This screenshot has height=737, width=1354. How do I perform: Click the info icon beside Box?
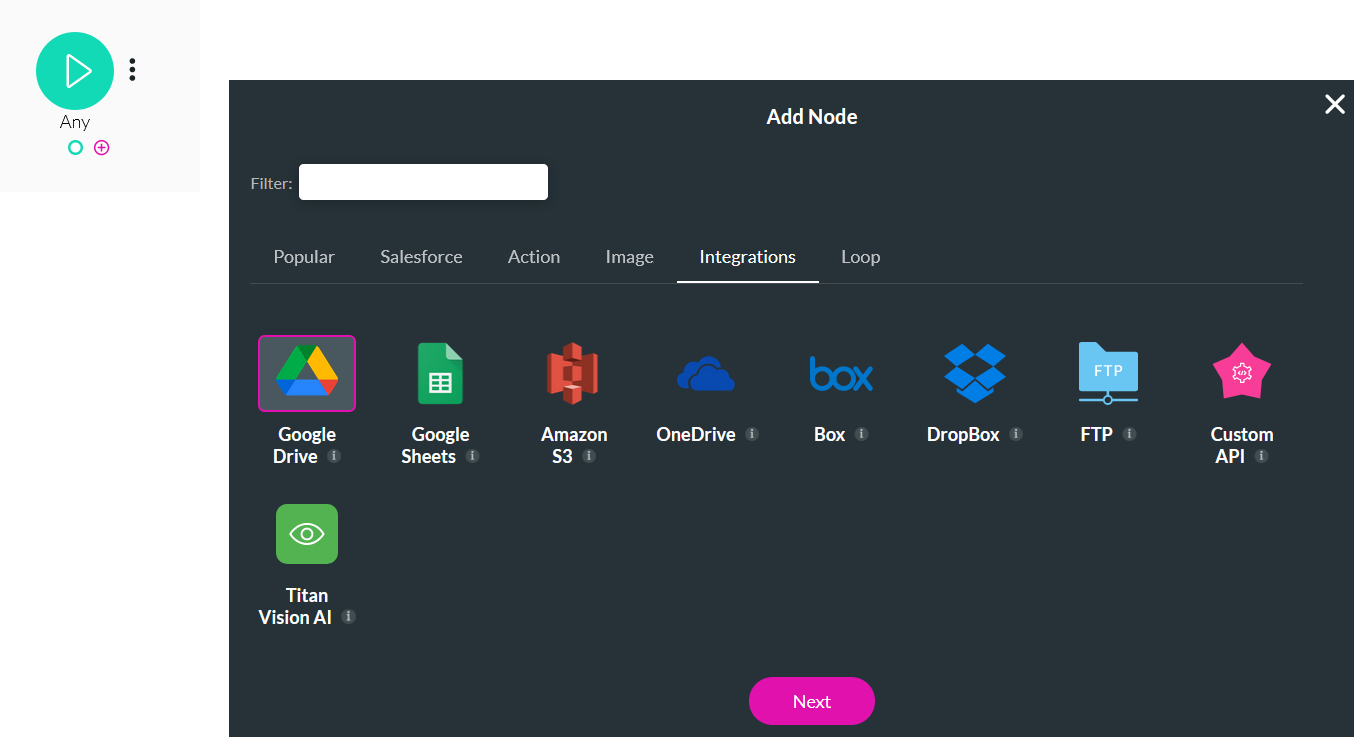(862, 434)
